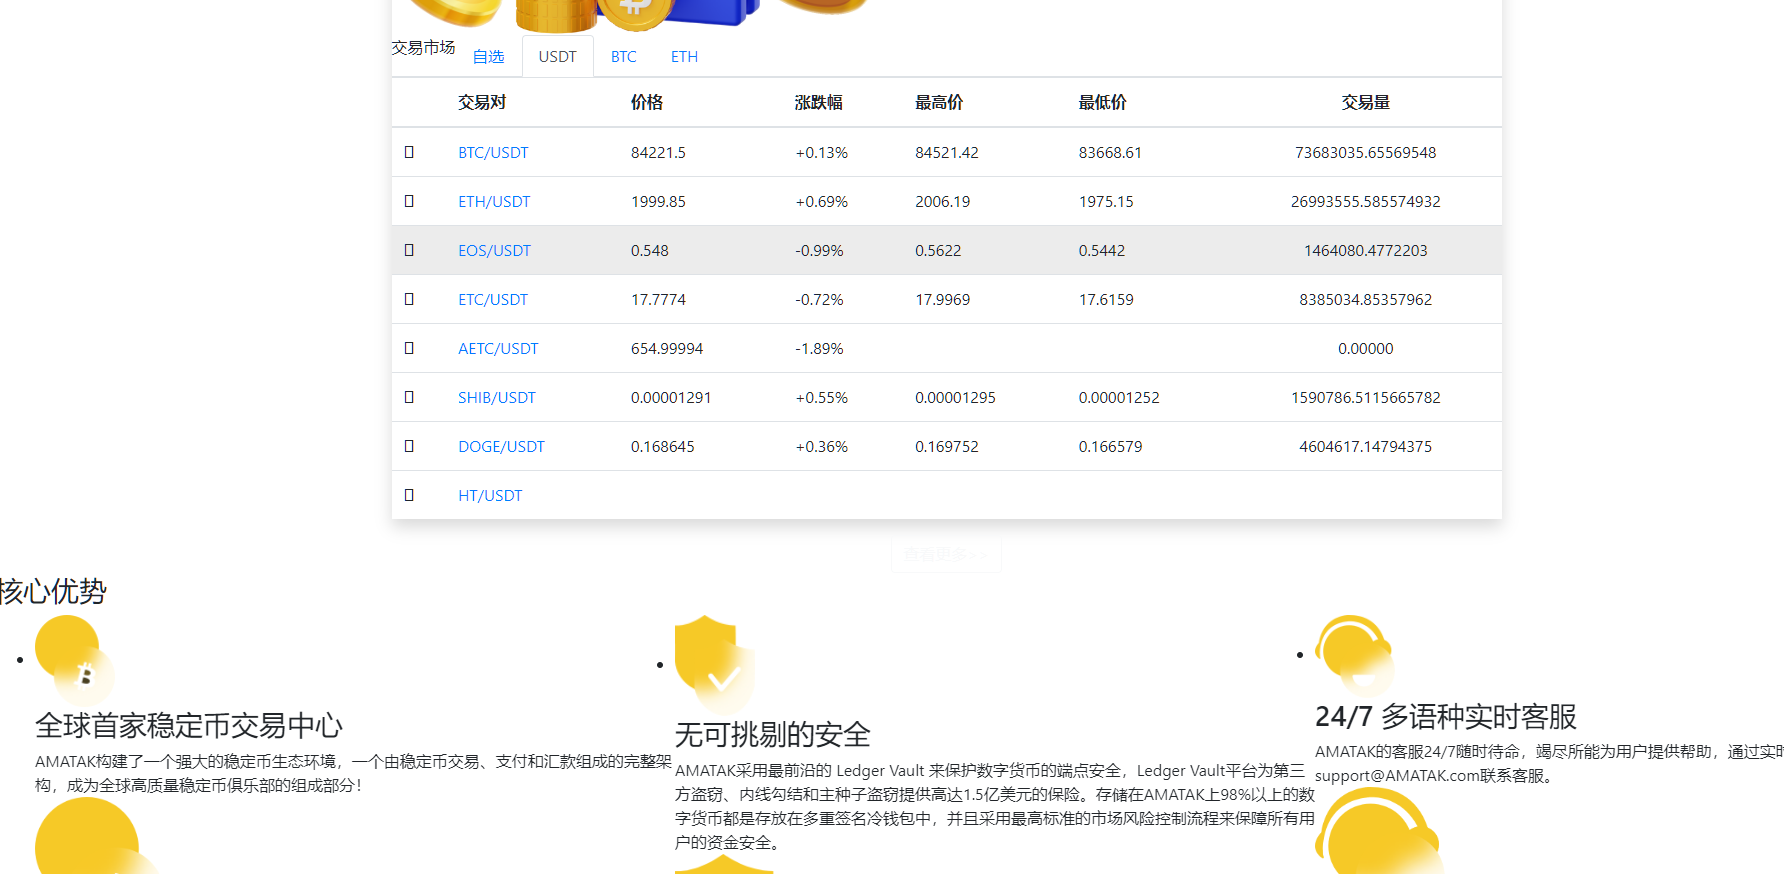Toggle the favorite marker for EOS/USDT
This screenshot has height=874, width=1784.
(x=409, y=250)
